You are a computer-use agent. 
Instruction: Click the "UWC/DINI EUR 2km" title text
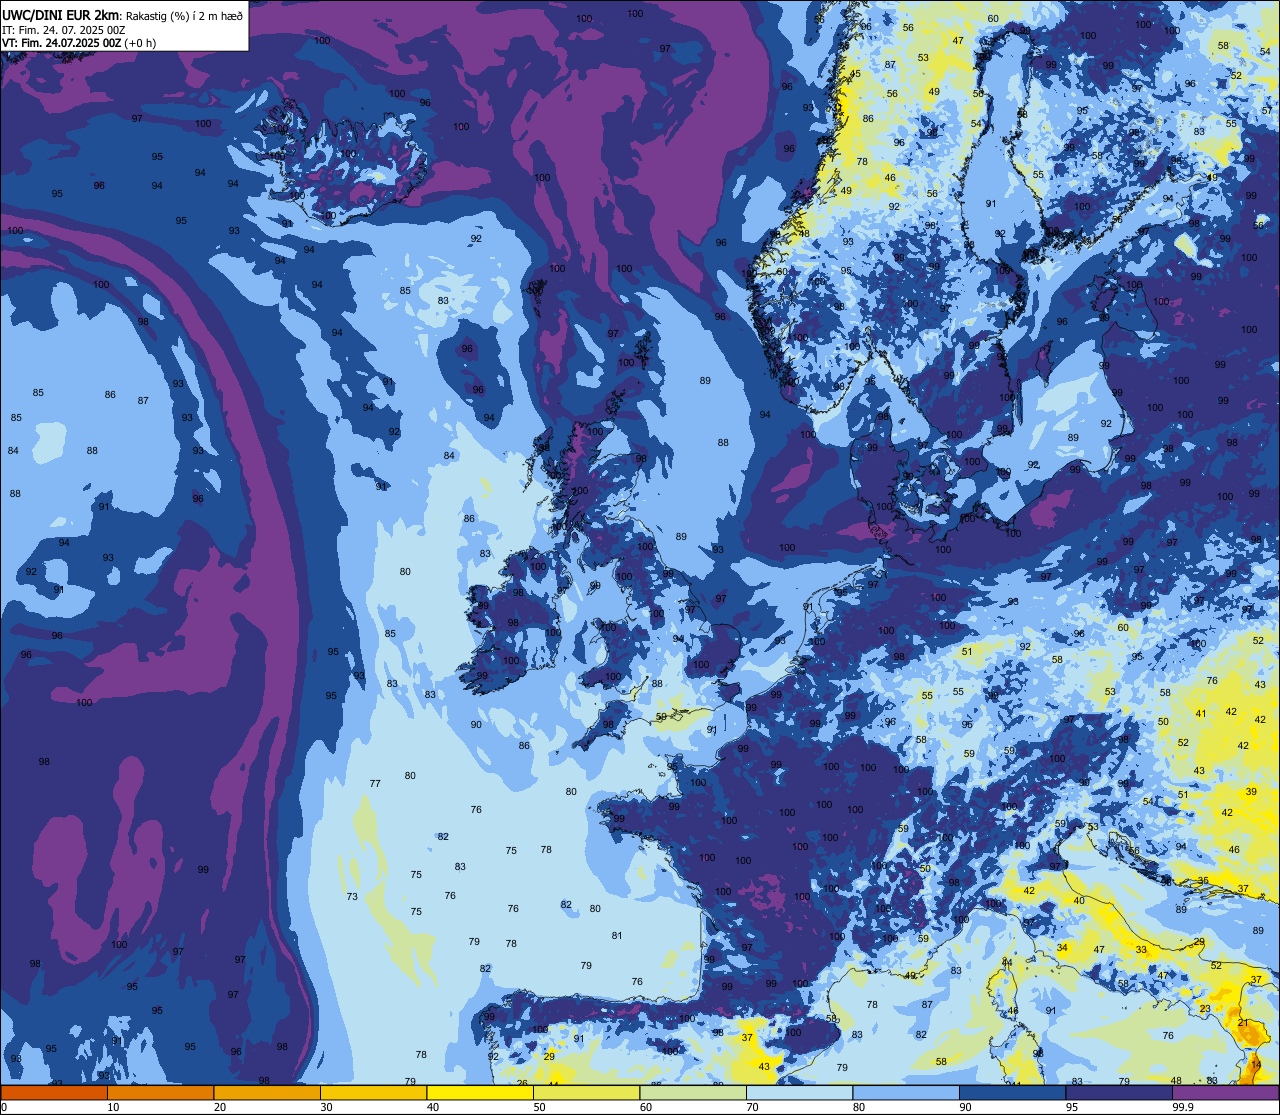point(61,14)
